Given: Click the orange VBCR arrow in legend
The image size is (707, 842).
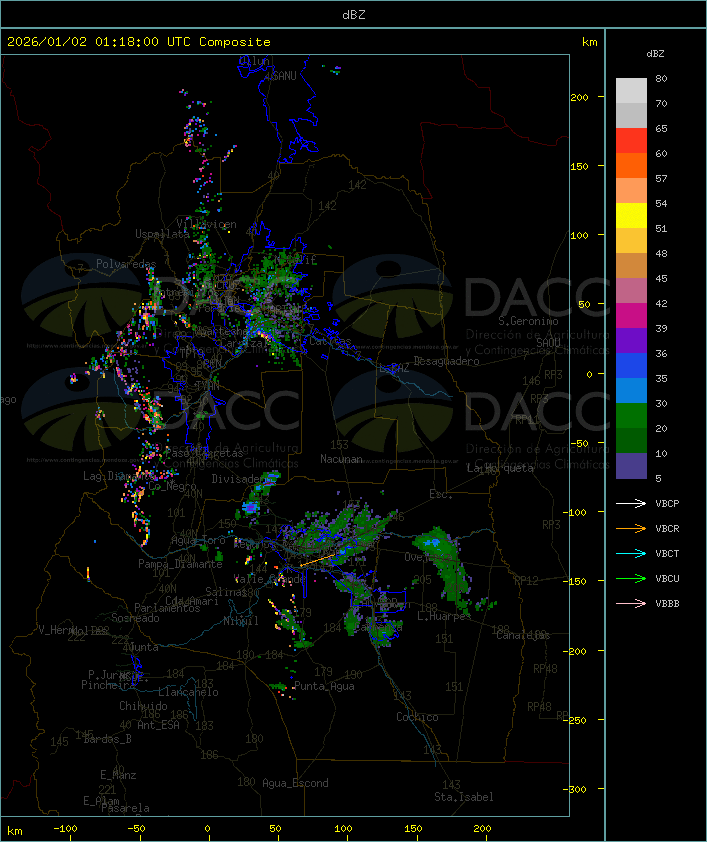Looking at the screenshot, I should point(631,528).
